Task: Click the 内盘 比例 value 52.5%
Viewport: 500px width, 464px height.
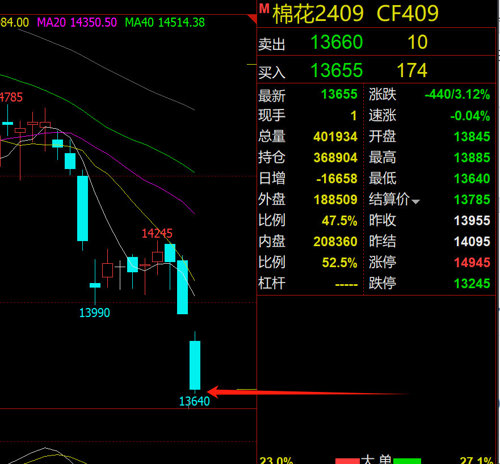Action: (x=340, y=263)
